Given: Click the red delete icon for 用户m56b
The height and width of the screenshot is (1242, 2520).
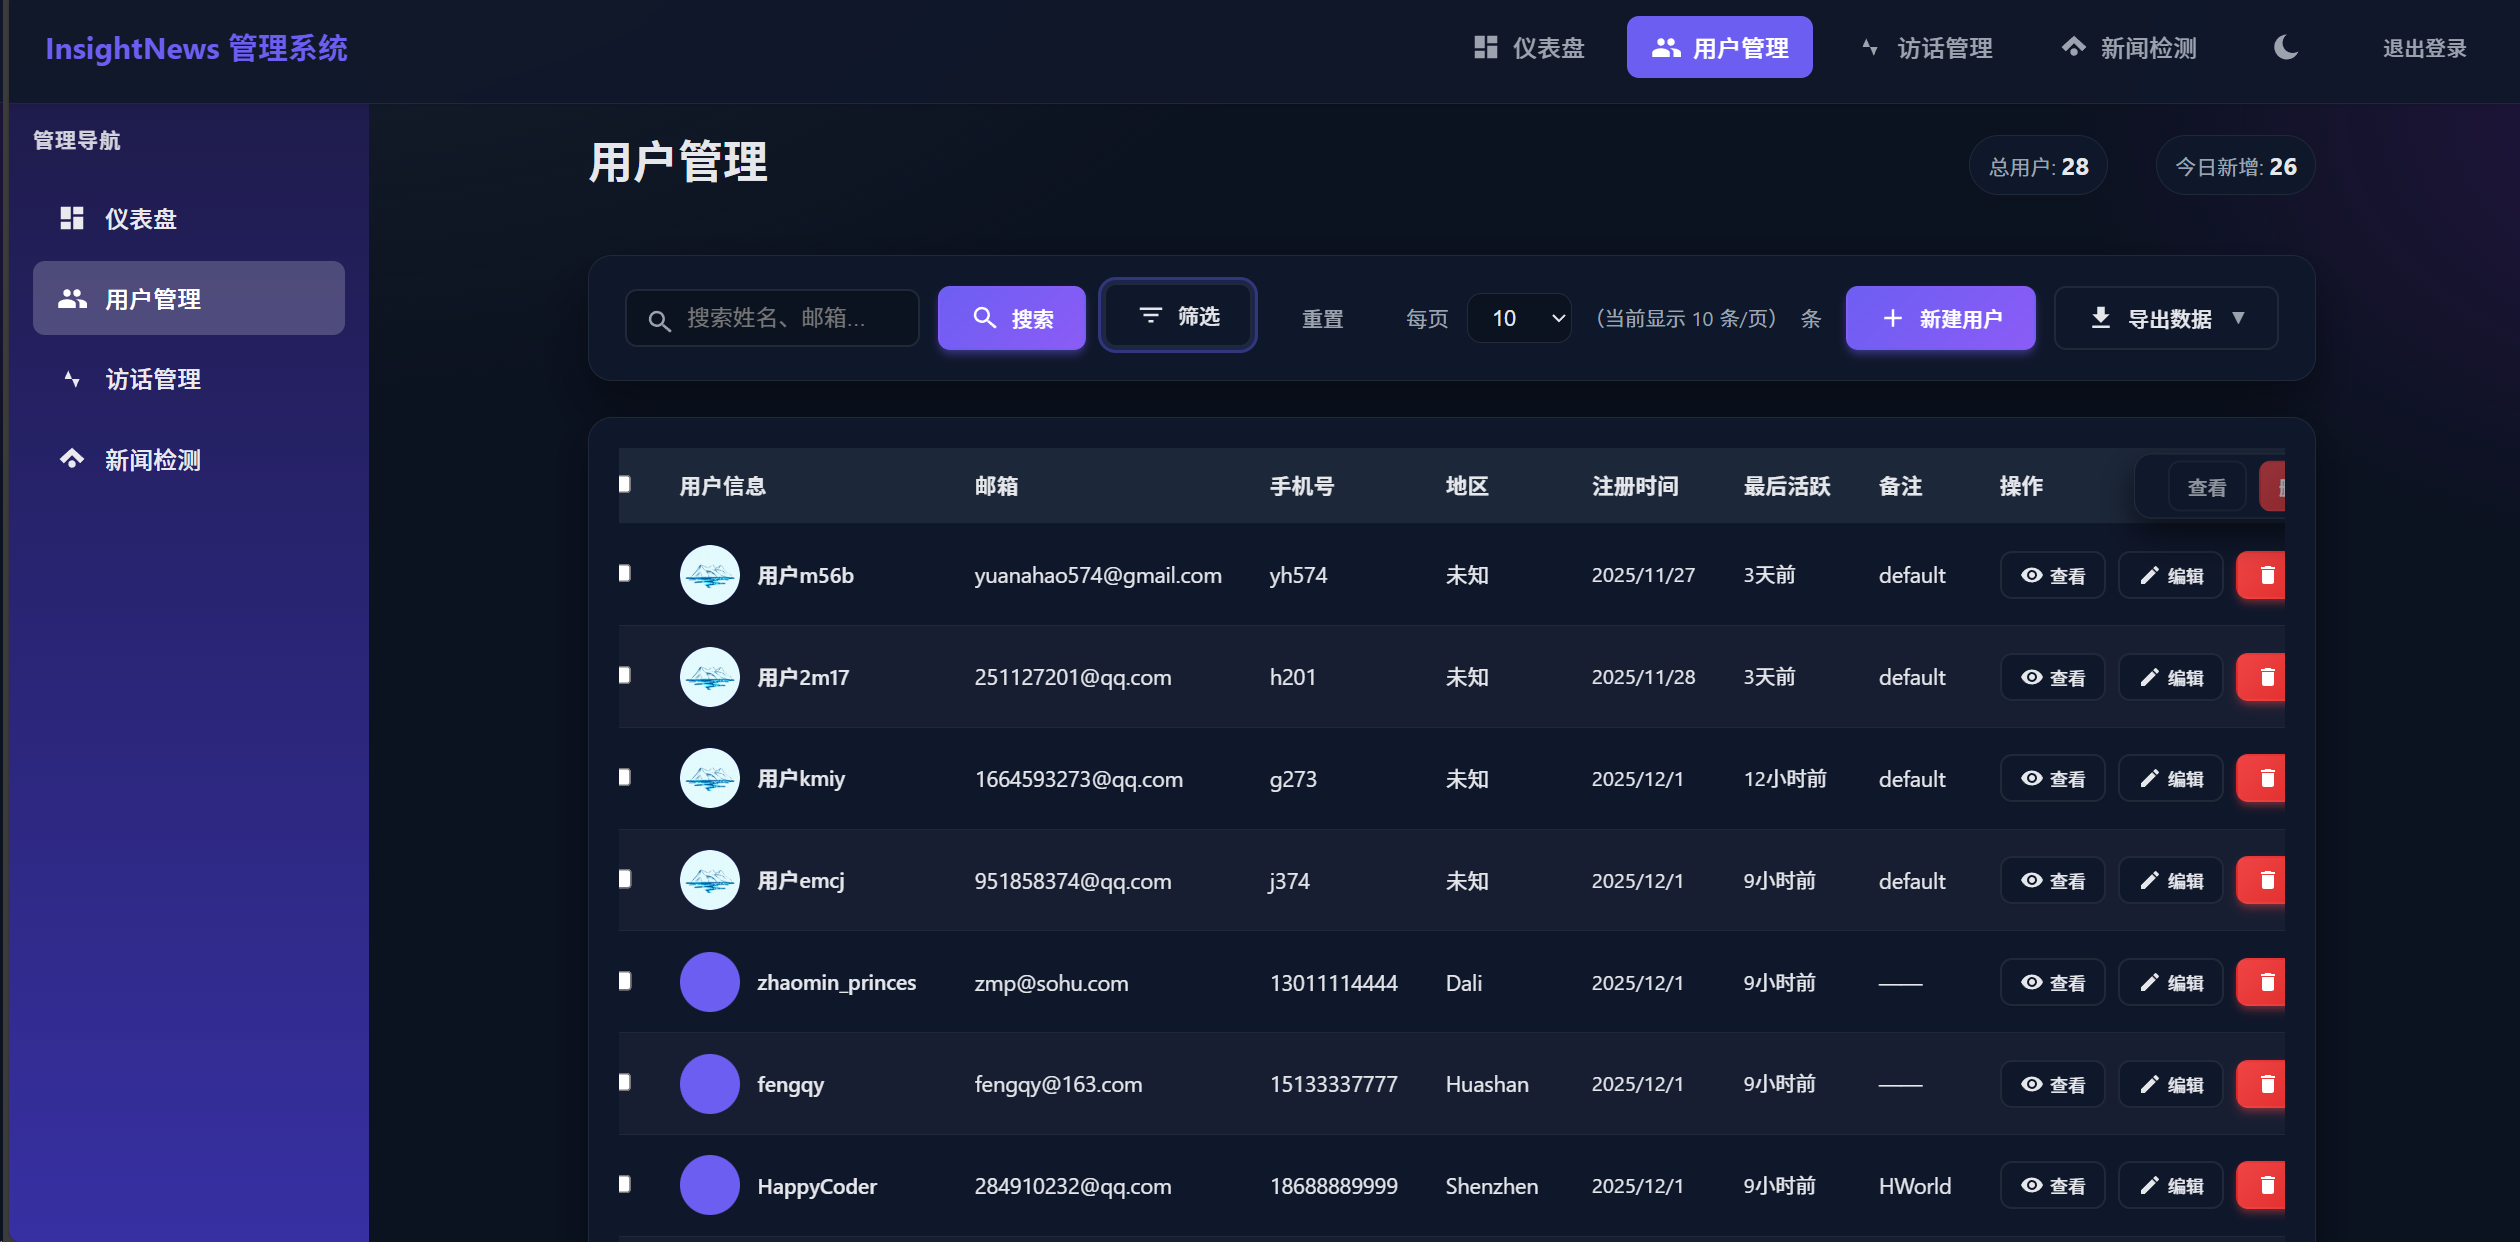Looking at the screenshot, I should click(x=2266, y=576).
